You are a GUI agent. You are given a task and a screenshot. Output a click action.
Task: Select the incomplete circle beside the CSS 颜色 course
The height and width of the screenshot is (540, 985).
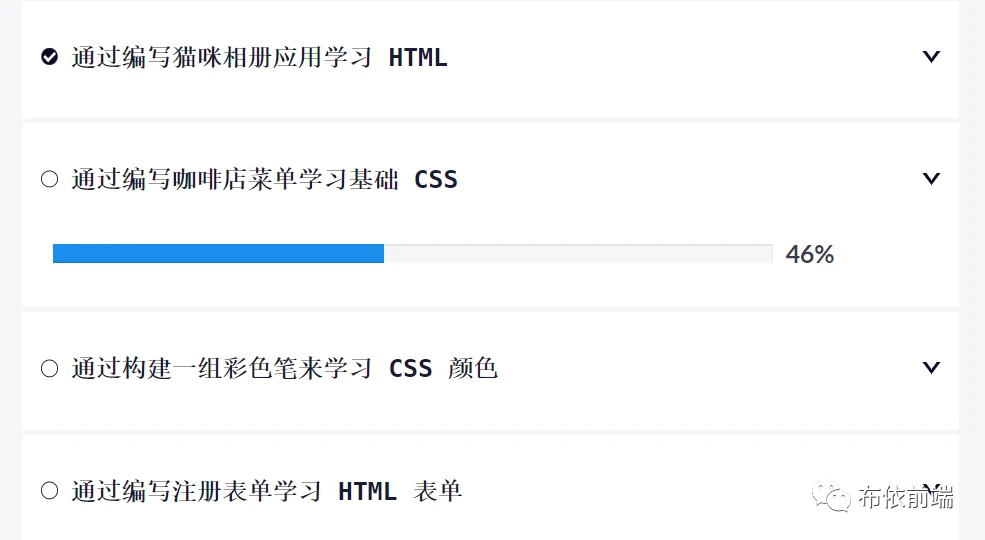point(49,369)
